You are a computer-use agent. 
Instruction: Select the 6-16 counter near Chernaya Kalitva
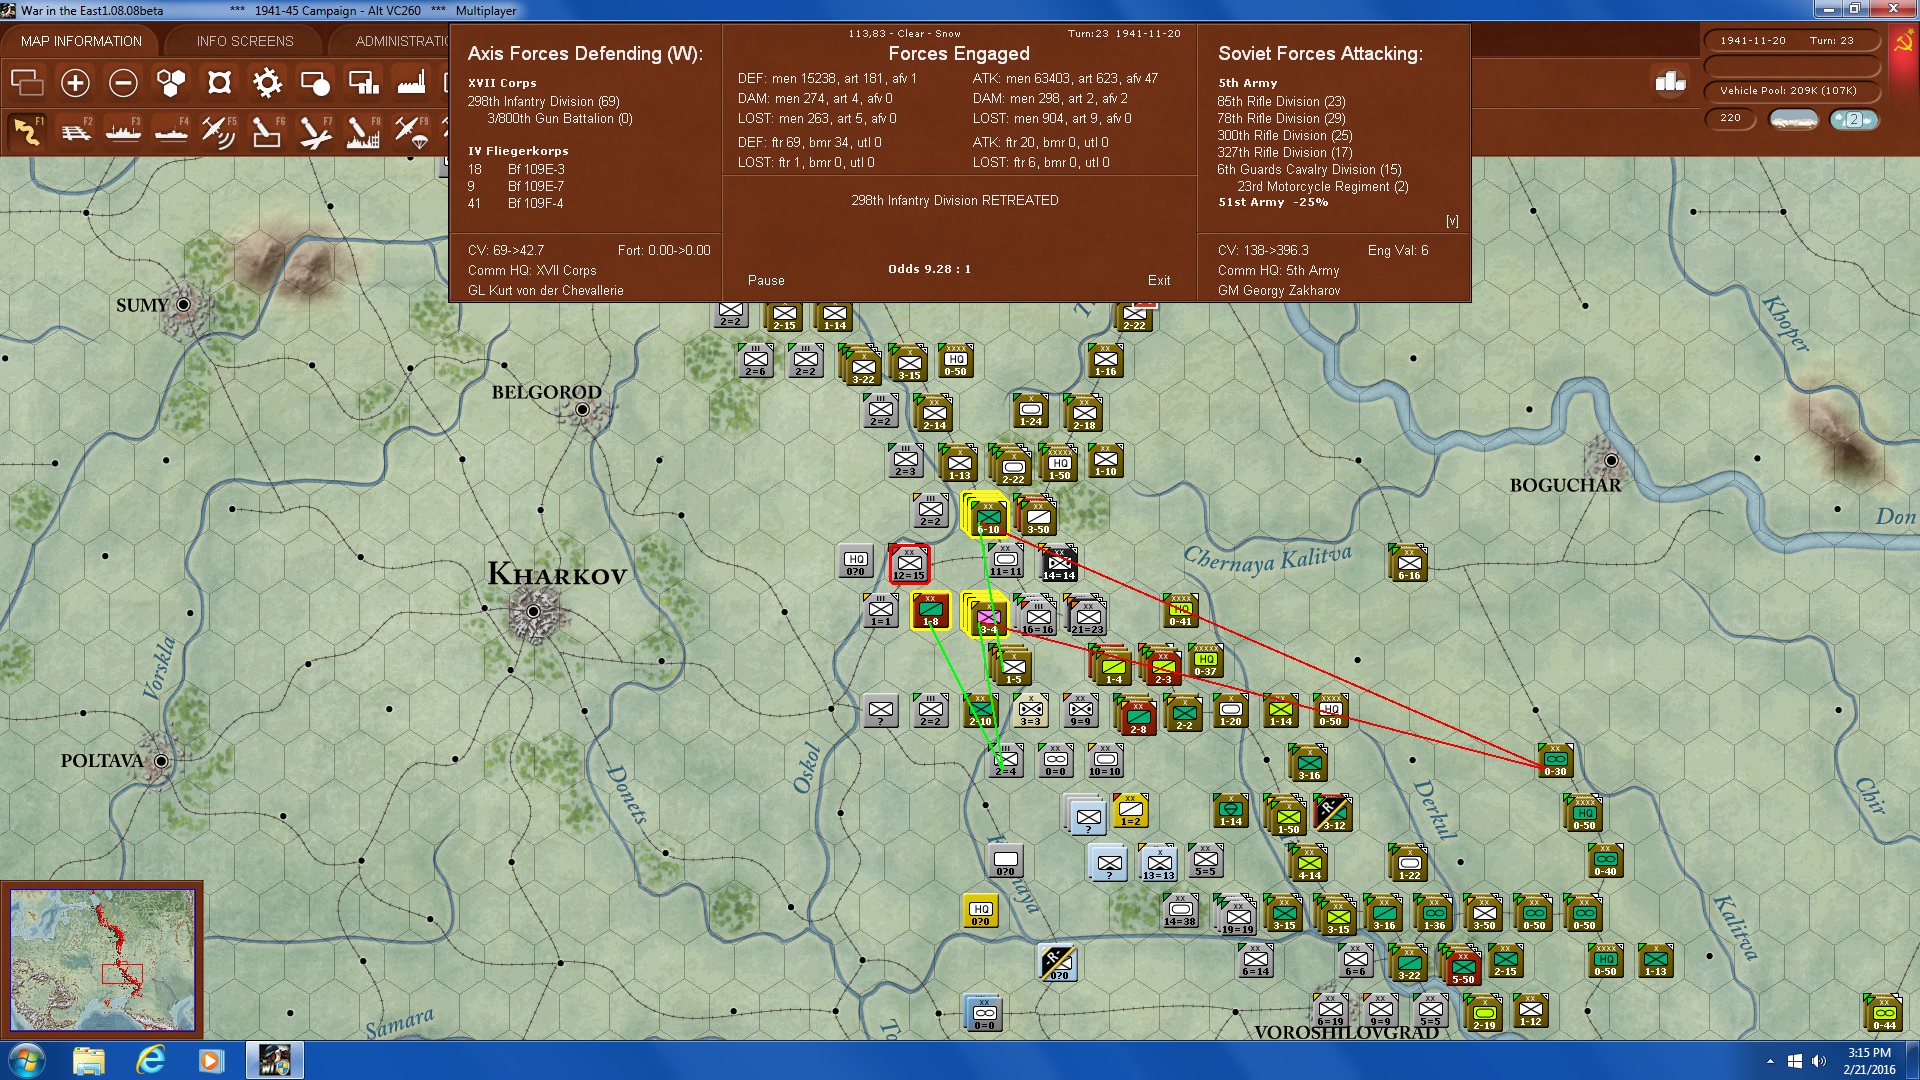point(1409,565)
